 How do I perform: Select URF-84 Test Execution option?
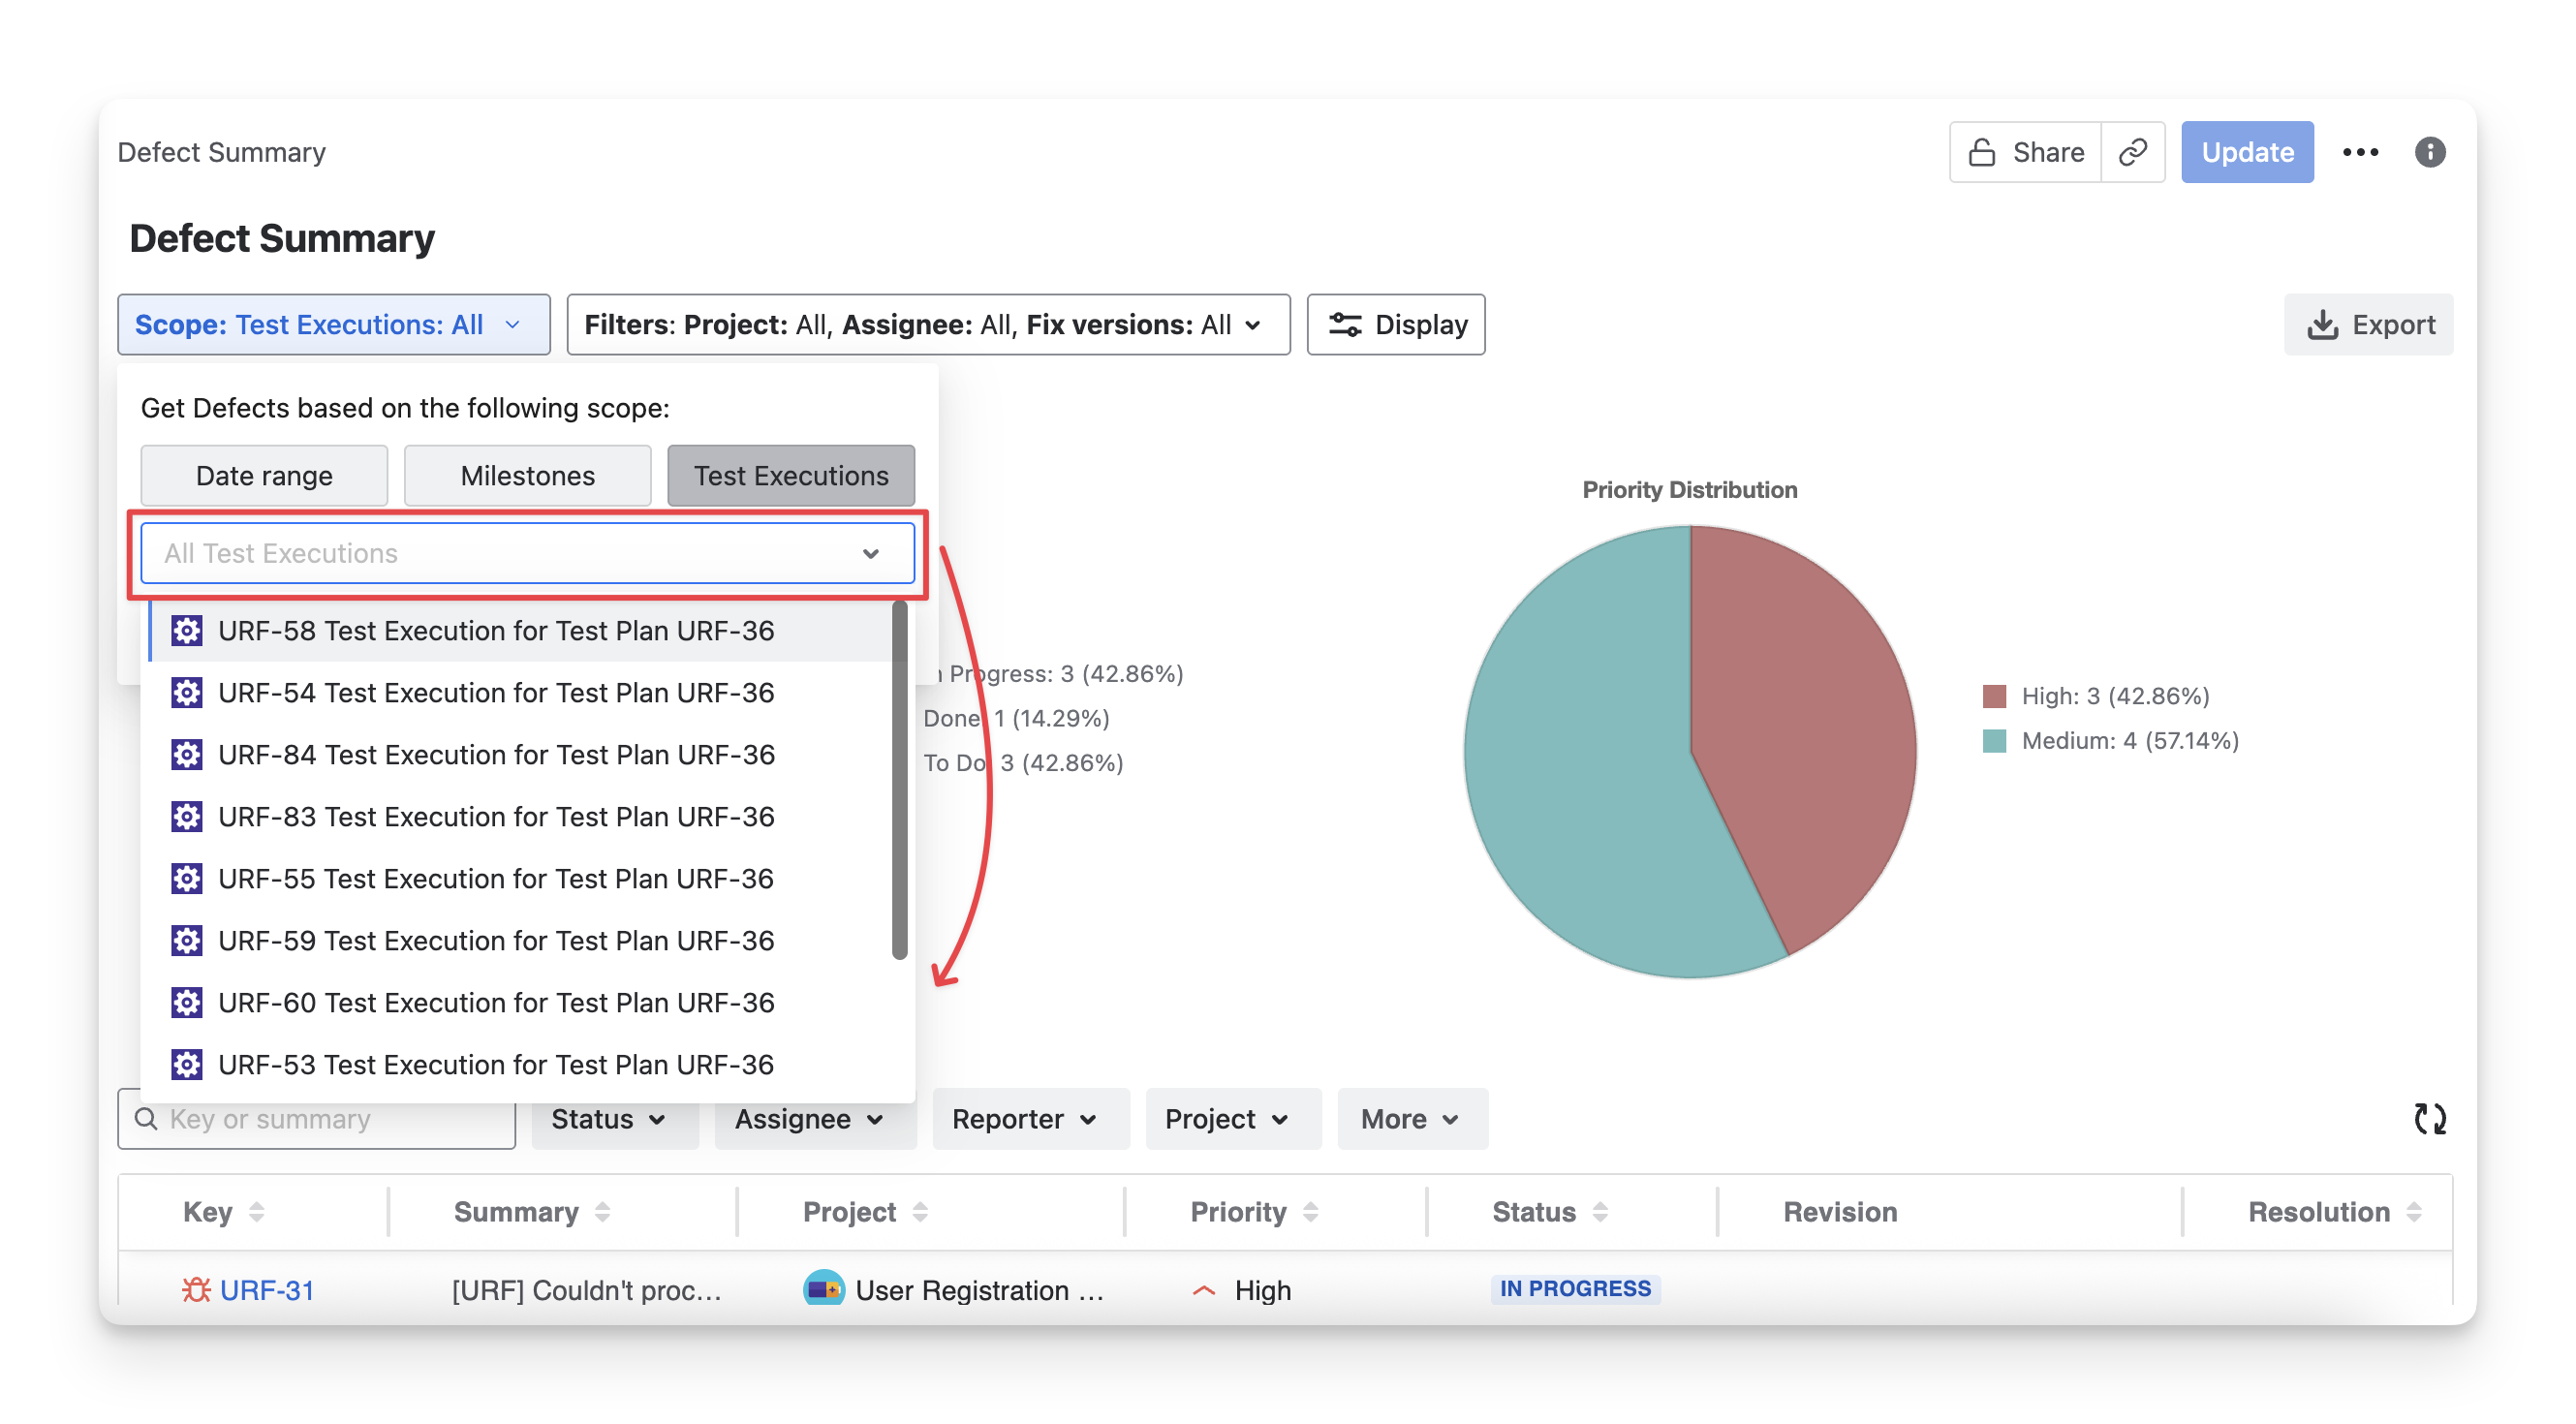tap(496, 755)
